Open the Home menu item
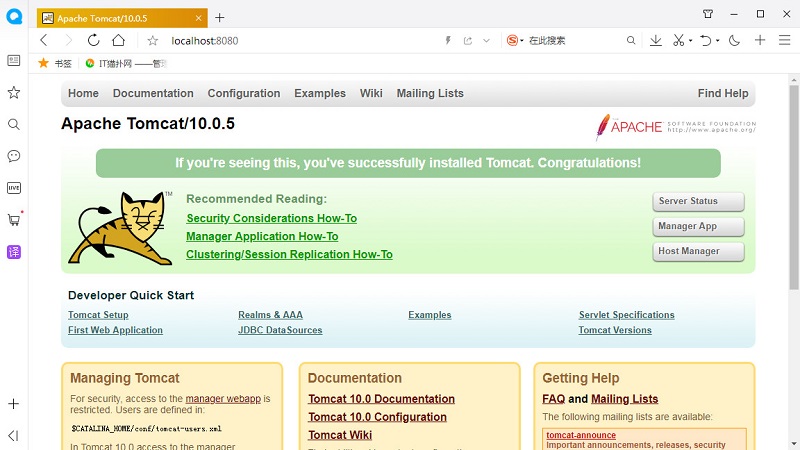 (x=83, y=93)
